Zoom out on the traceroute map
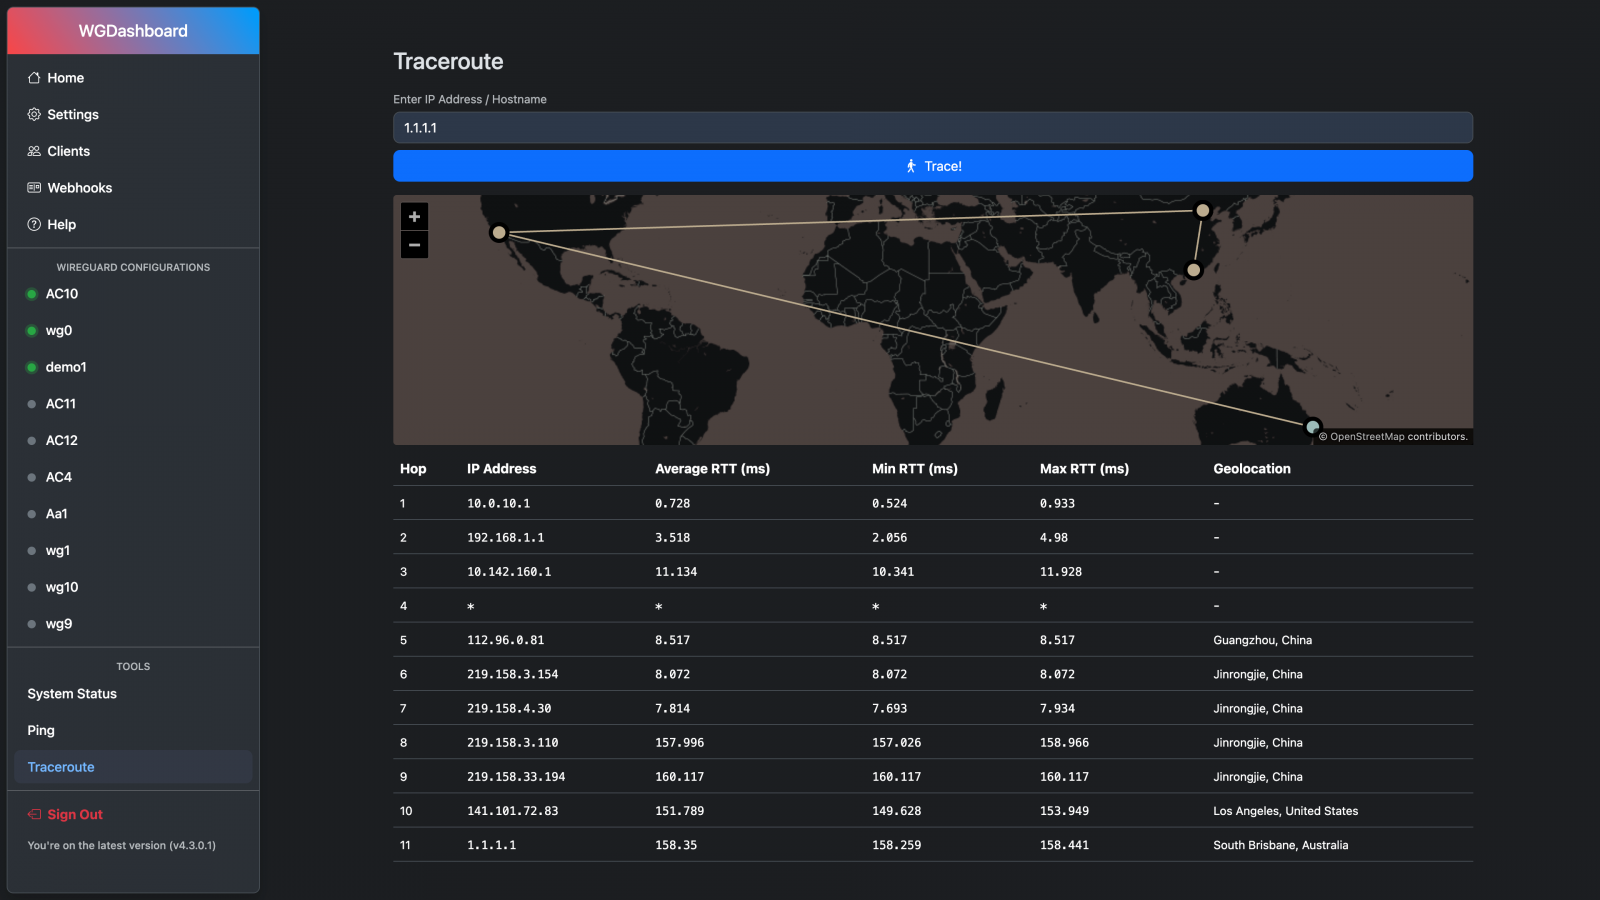1600x900 pixels. 414,245
